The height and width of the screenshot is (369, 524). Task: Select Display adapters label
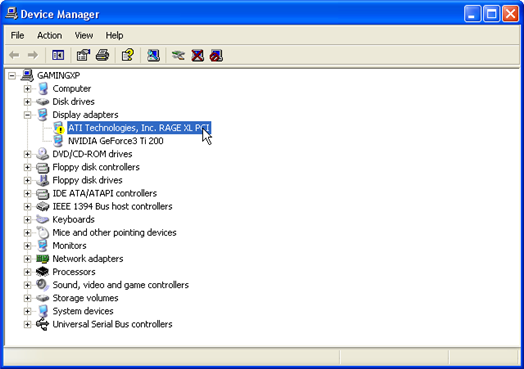tap(85, 115)
